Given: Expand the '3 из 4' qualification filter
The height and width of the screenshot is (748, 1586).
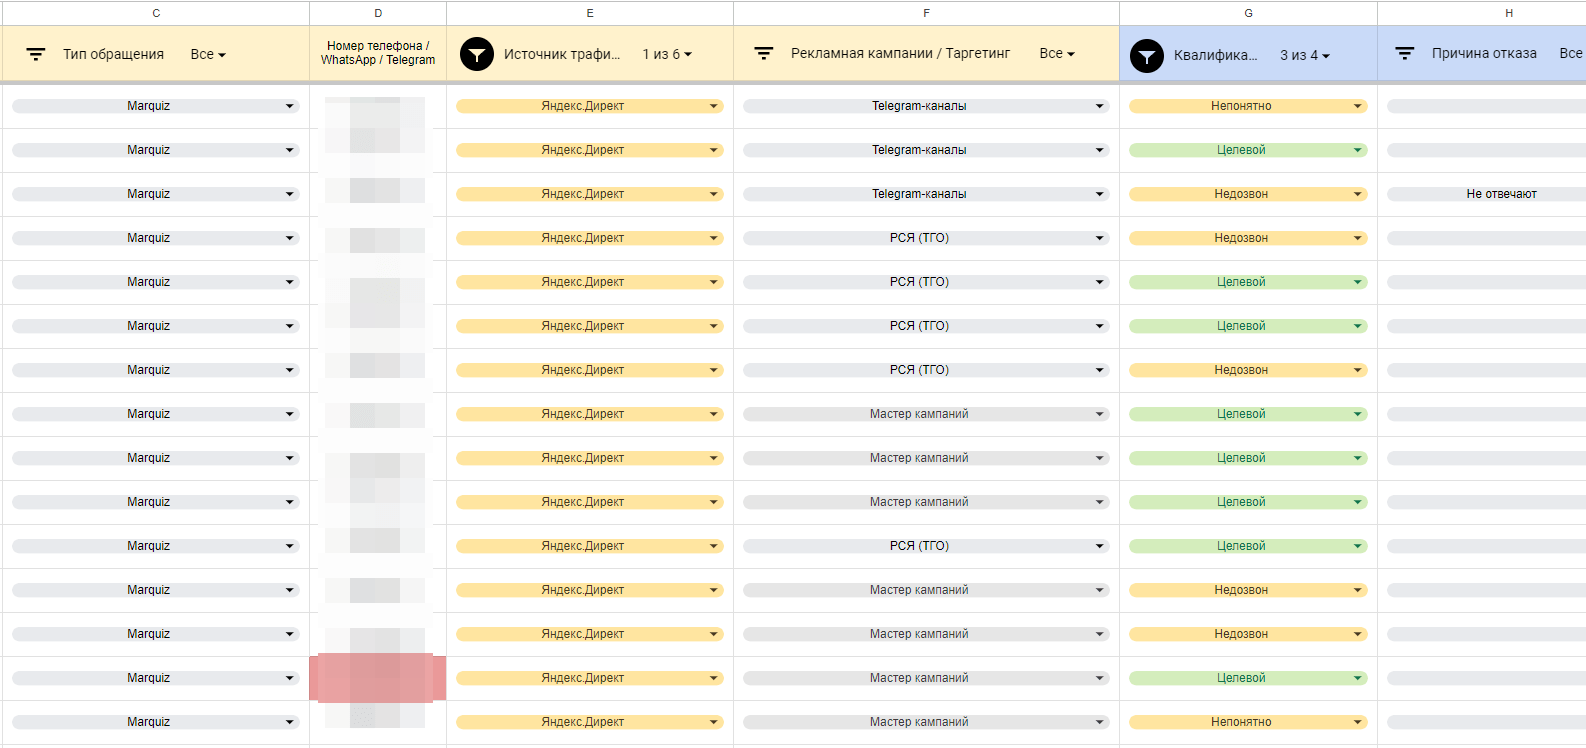Looking at the screenshot, I should [x=1305, y=55].
